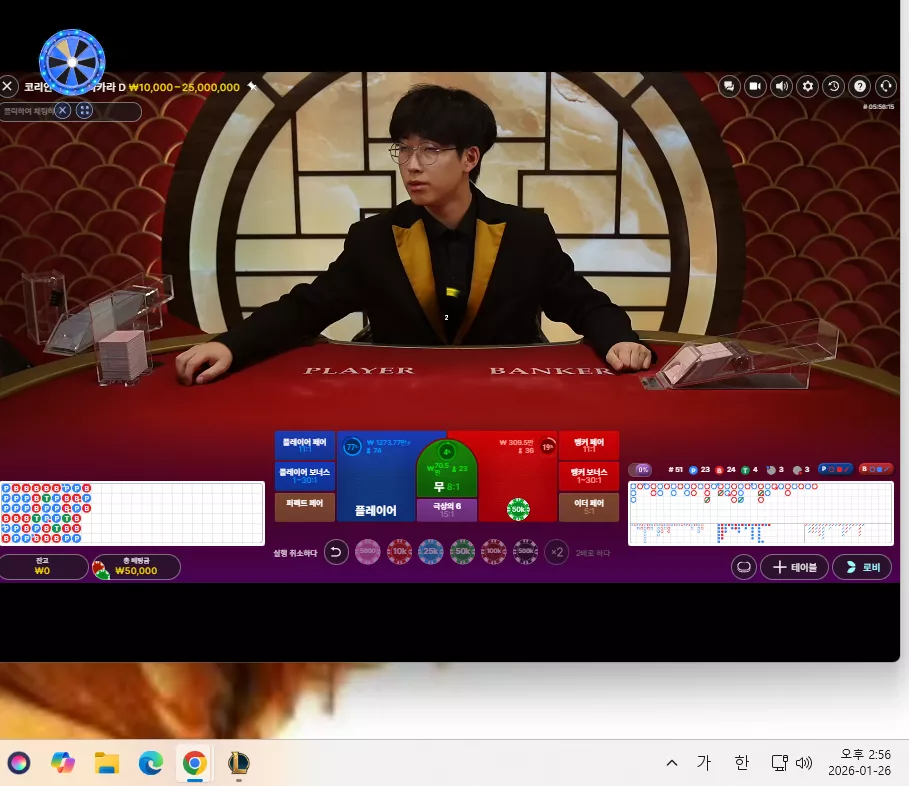Clear the chat field with its X icon
Viewport: 909px width, 786px height.
click(63, 110)
